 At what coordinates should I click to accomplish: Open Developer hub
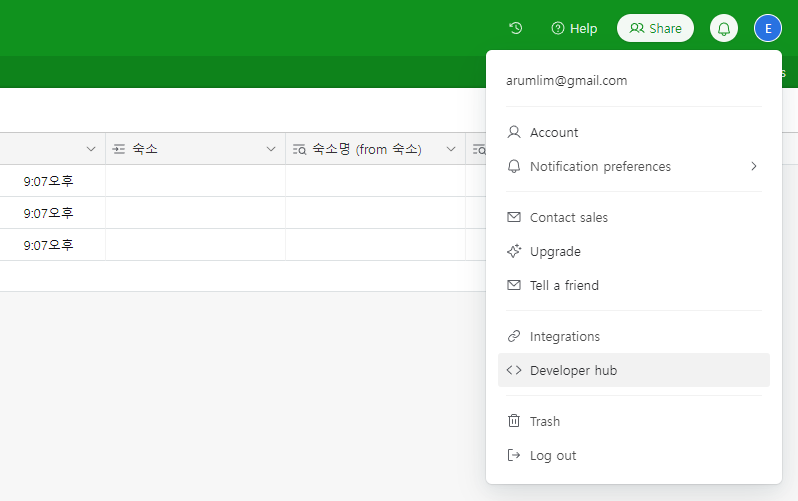click(634, 370)
